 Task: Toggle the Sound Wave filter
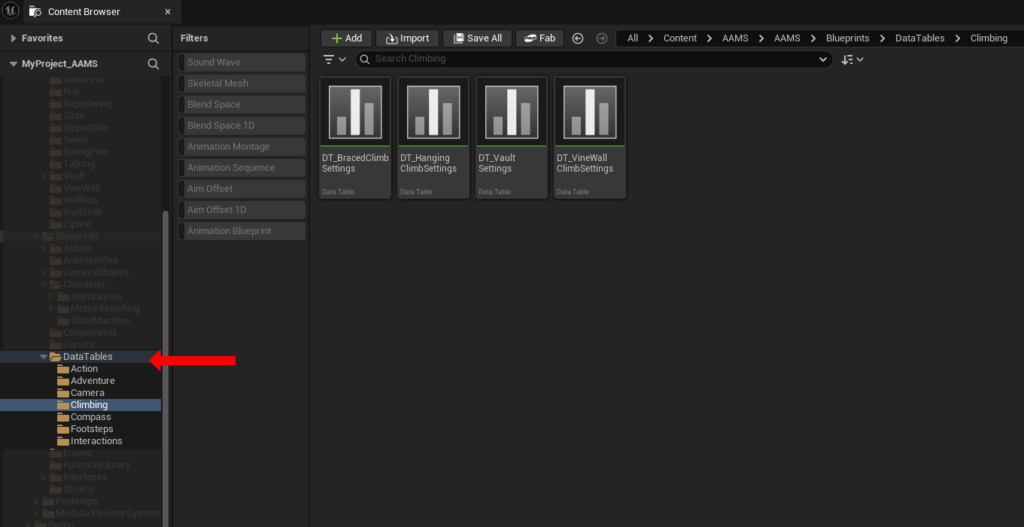pyautogui.click(x=243, y=62)
